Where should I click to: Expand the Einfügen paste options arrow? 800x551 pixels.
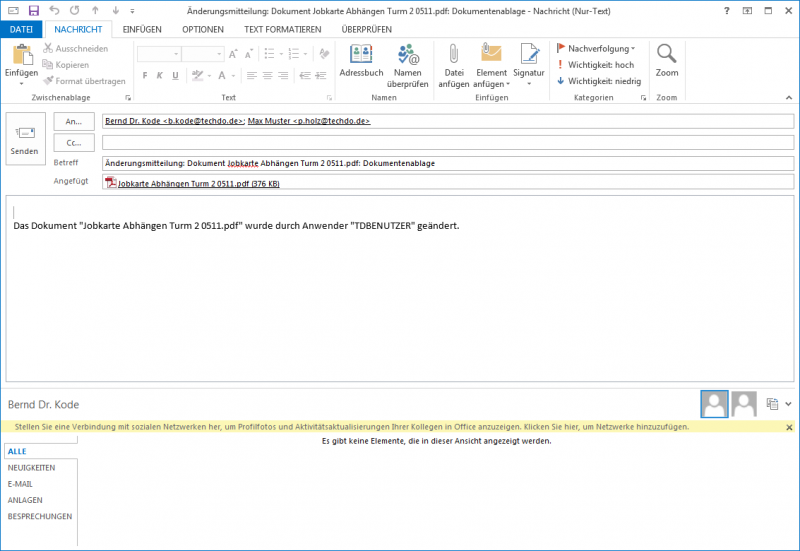(x=21, y=84)
